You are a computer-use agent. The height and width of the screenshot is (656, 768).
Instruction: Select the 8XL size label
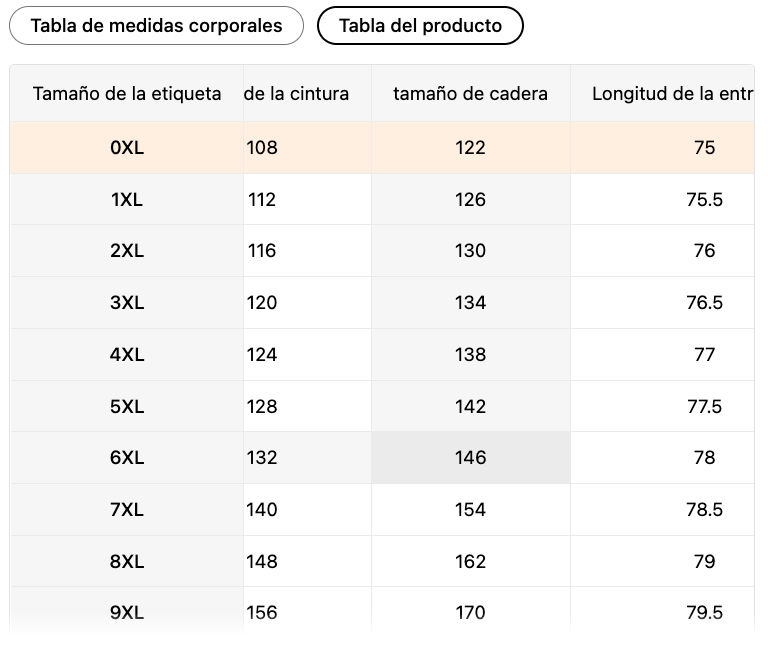tap(127, 561)
